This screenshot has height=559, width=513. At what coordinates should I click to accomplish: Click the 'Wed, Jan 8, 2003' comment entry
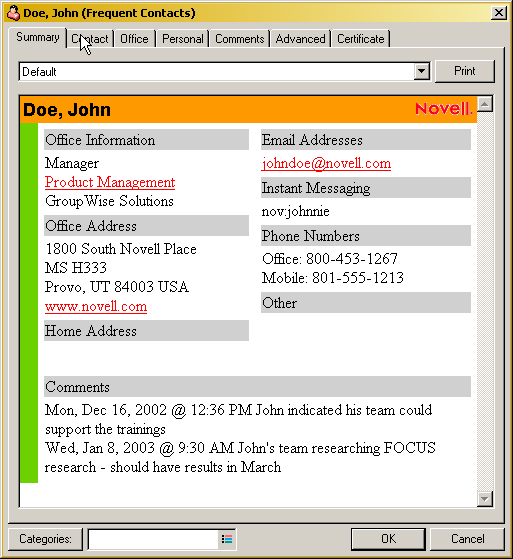pyautogui.click(x=240, y=457)
